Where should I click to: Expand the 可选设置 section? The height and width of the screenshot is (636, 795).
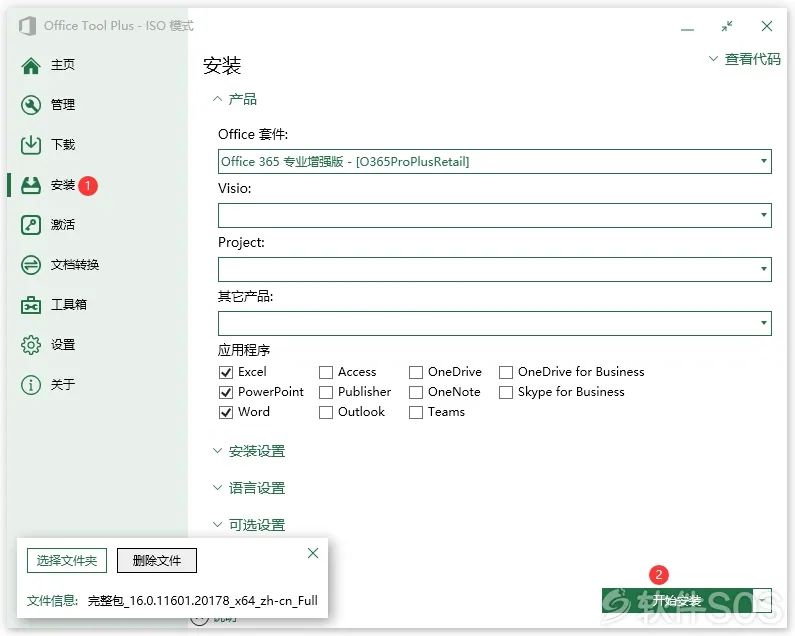(x=249, y=525)
